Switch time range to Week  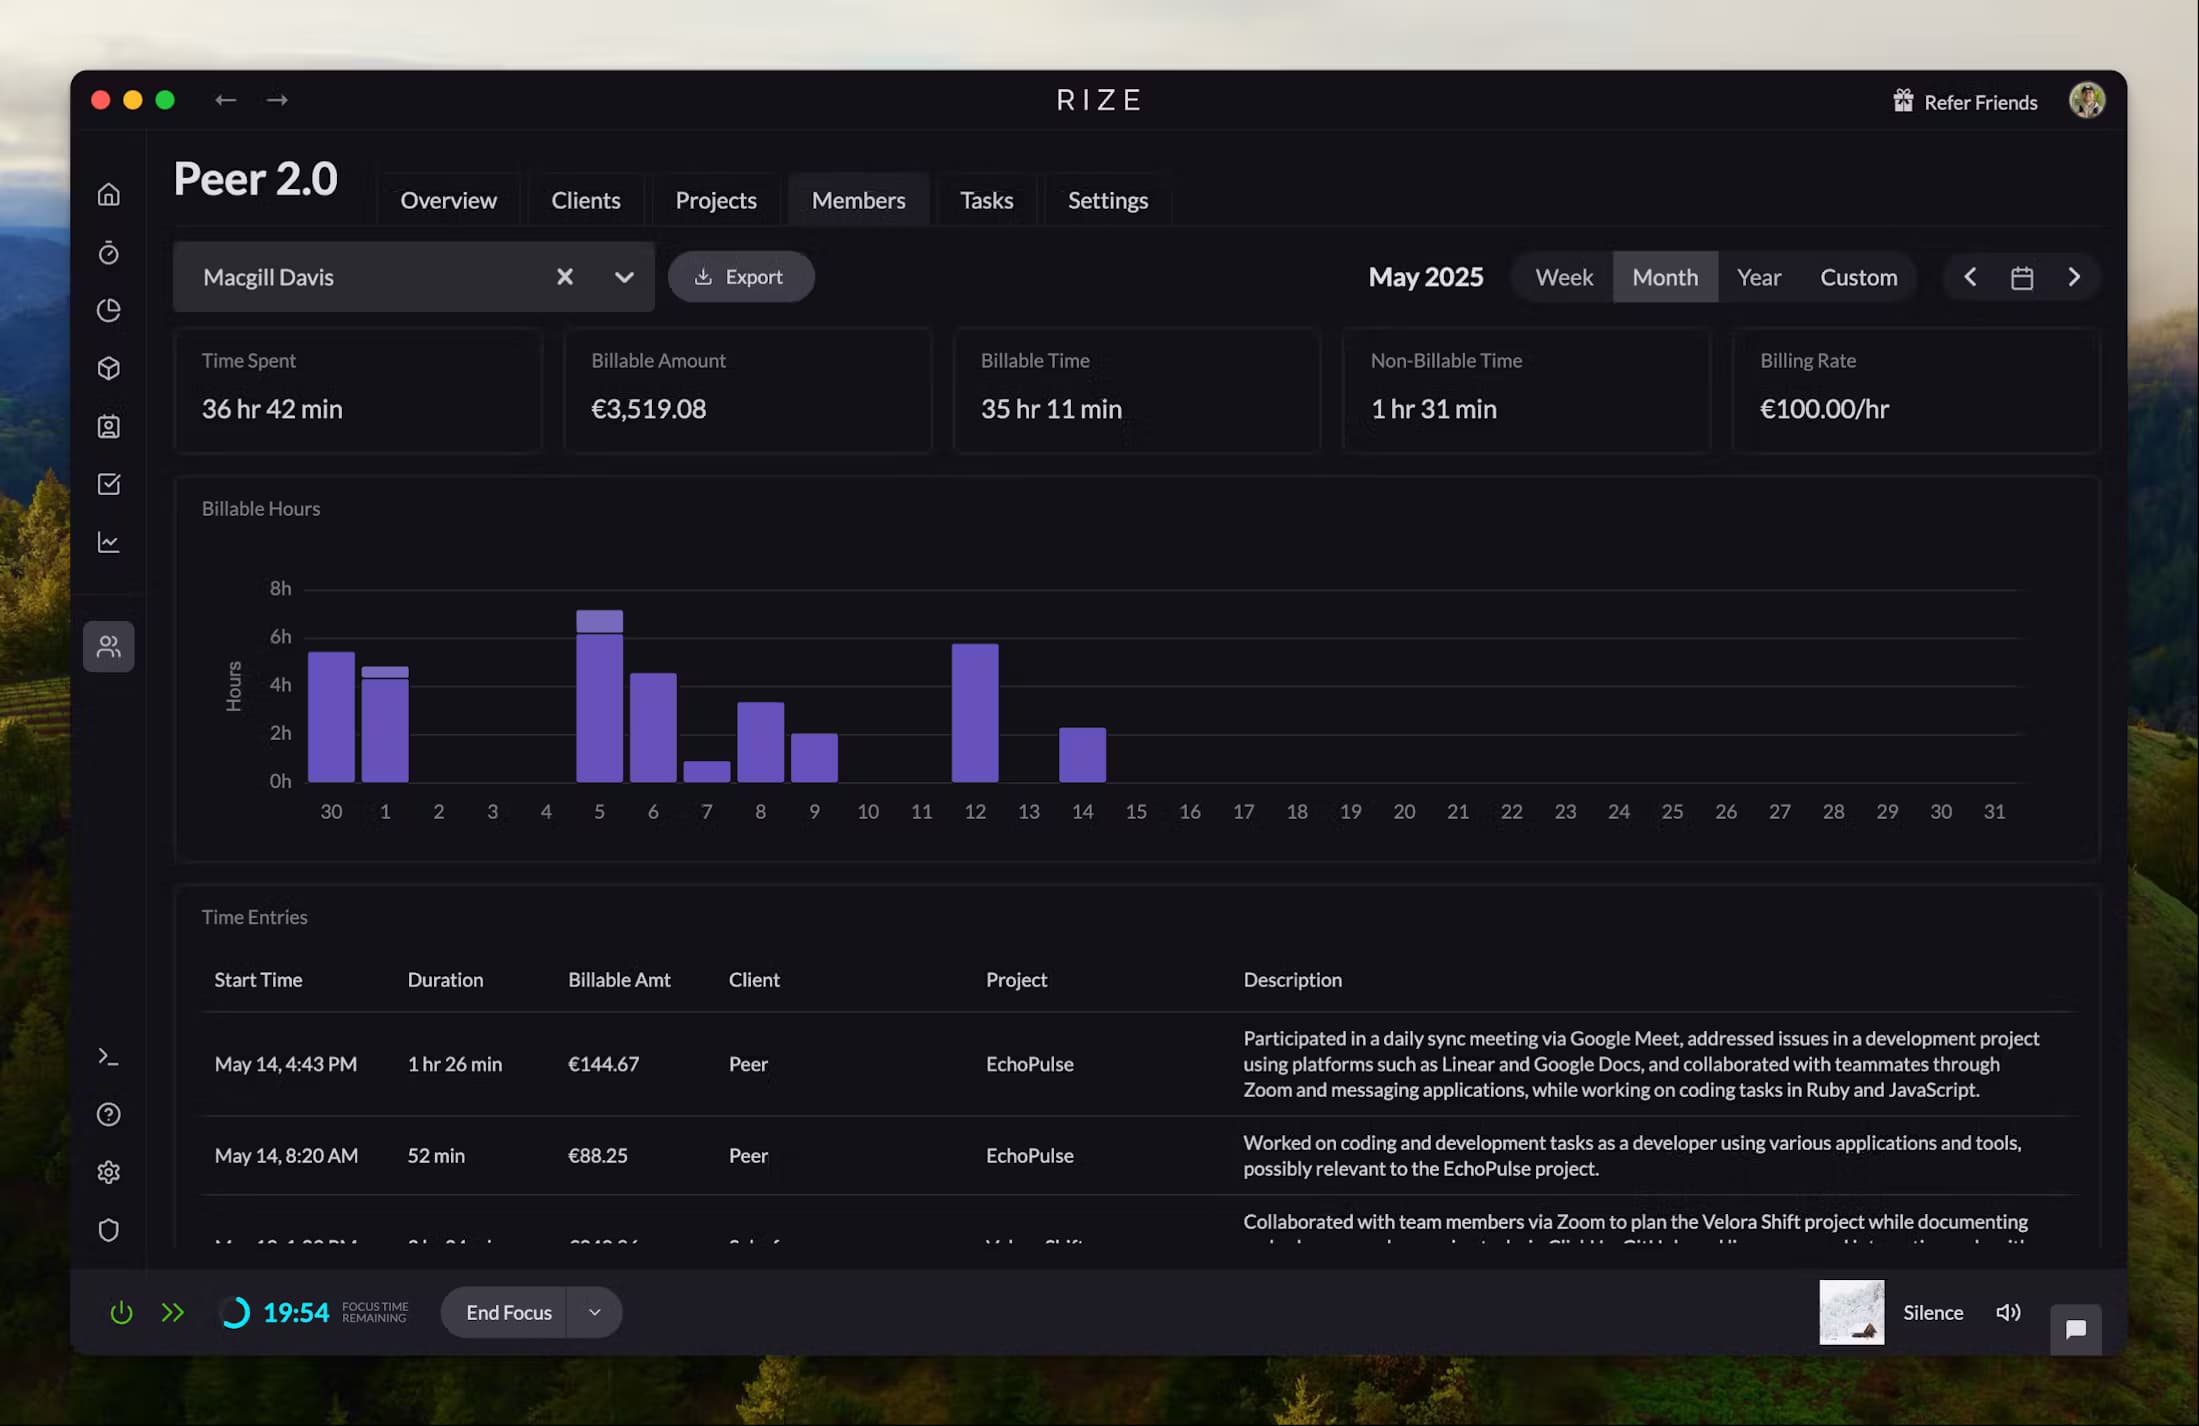(x=1563, y=277)
